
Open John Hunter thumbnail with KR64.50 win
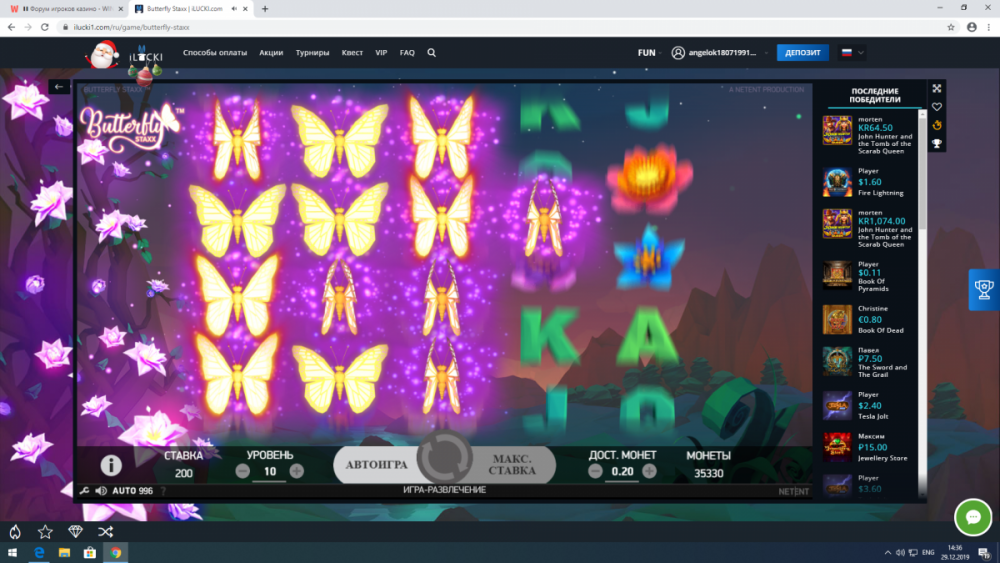[837, 131]
